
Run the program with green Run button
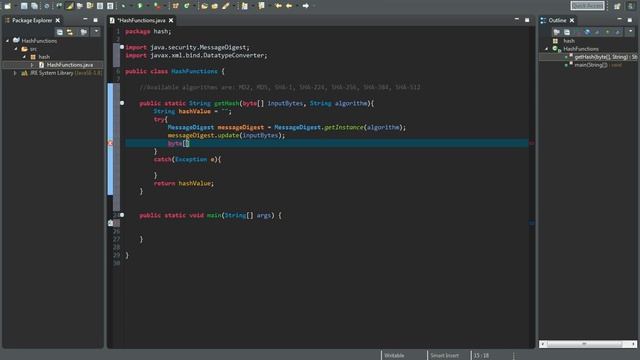coord(140,6)
